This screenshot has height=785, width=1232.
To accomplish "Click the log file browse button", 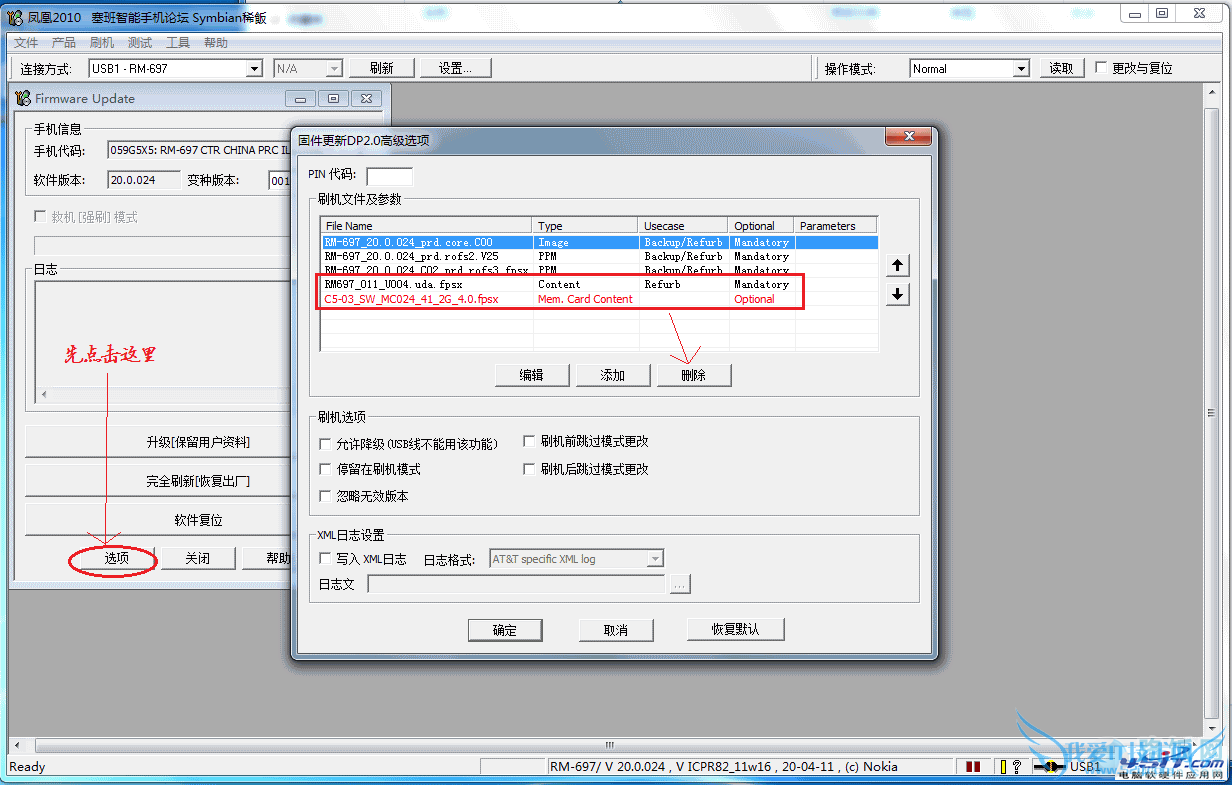I will coord(680,584).
